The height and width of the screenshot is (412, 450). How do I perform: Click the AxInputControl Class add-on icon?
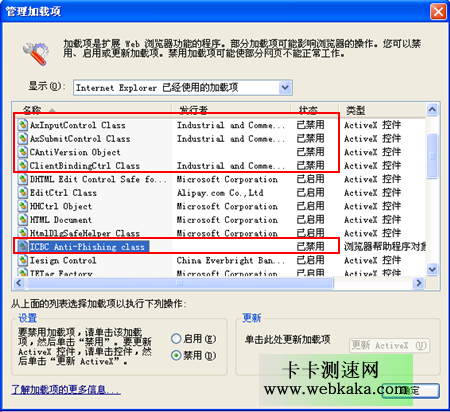click(23, 125)
